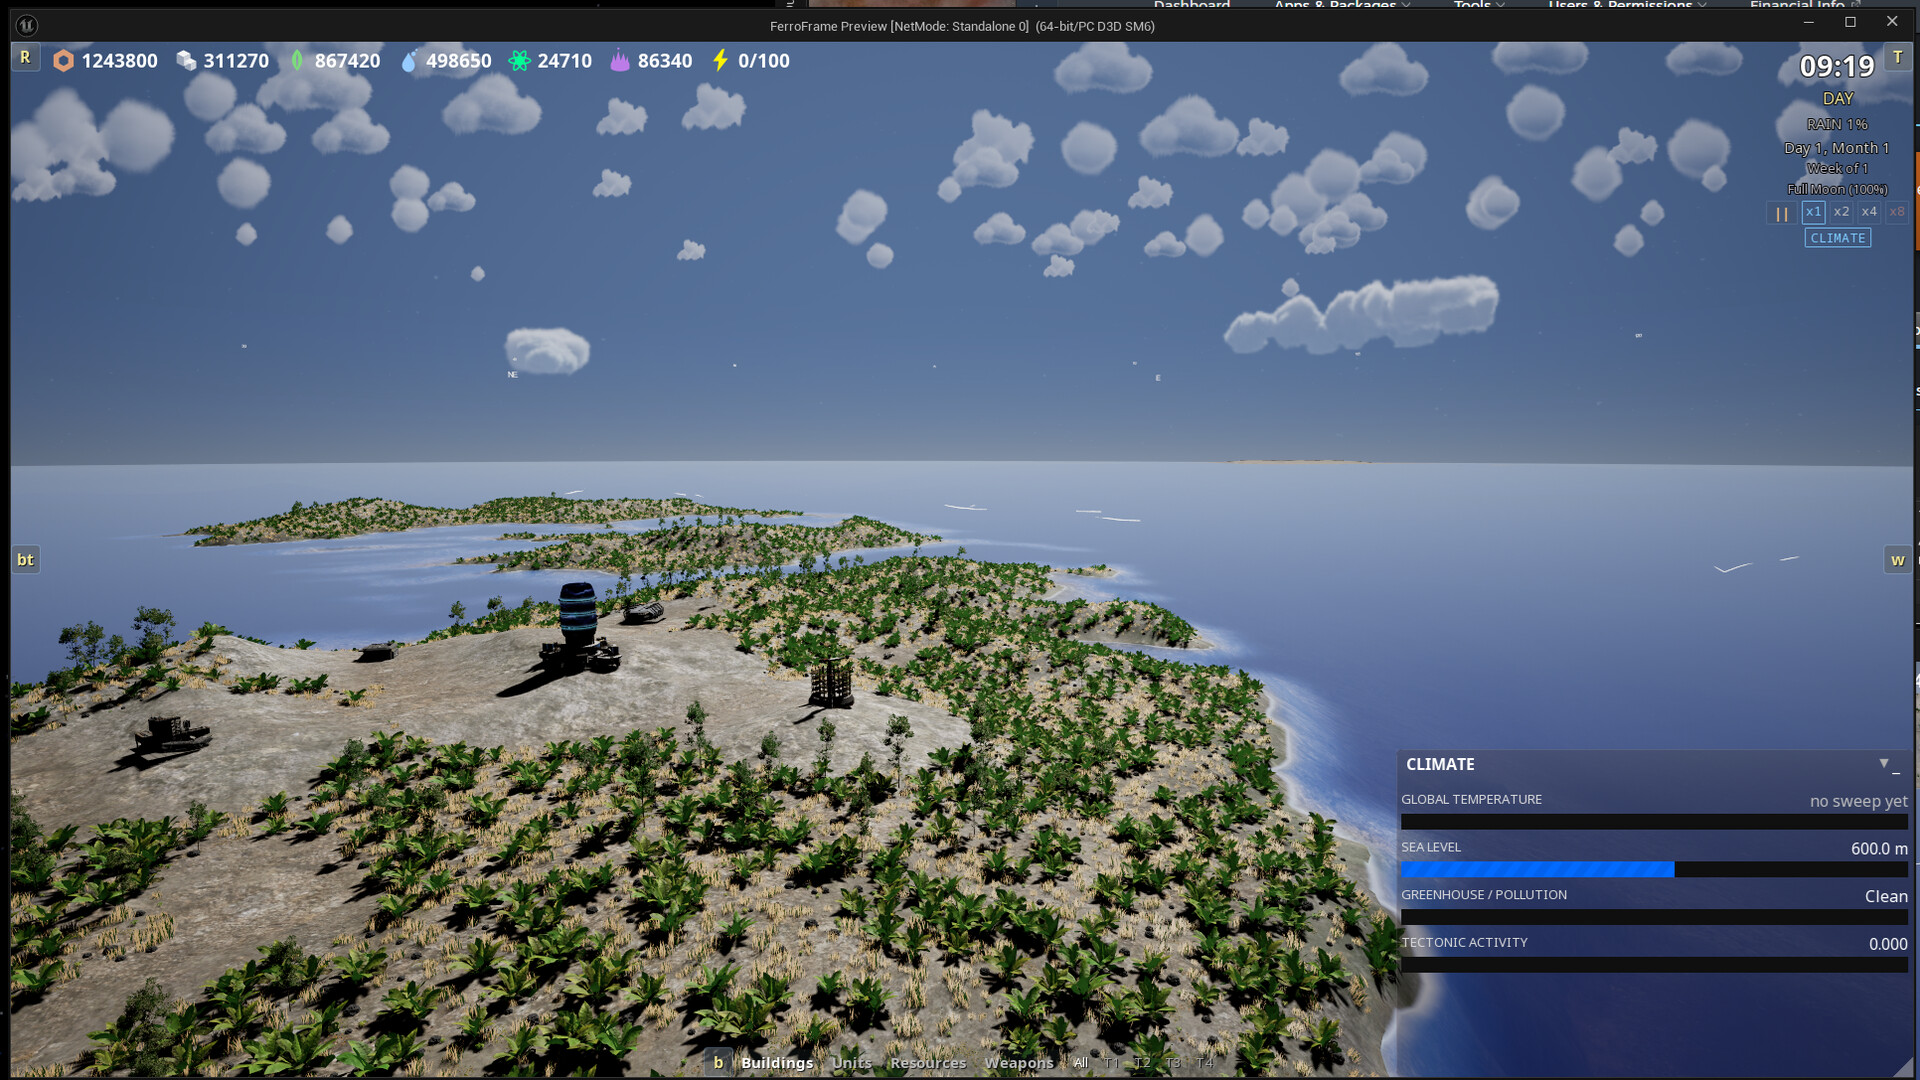Open Tools menu in background window

[1478, 5]
